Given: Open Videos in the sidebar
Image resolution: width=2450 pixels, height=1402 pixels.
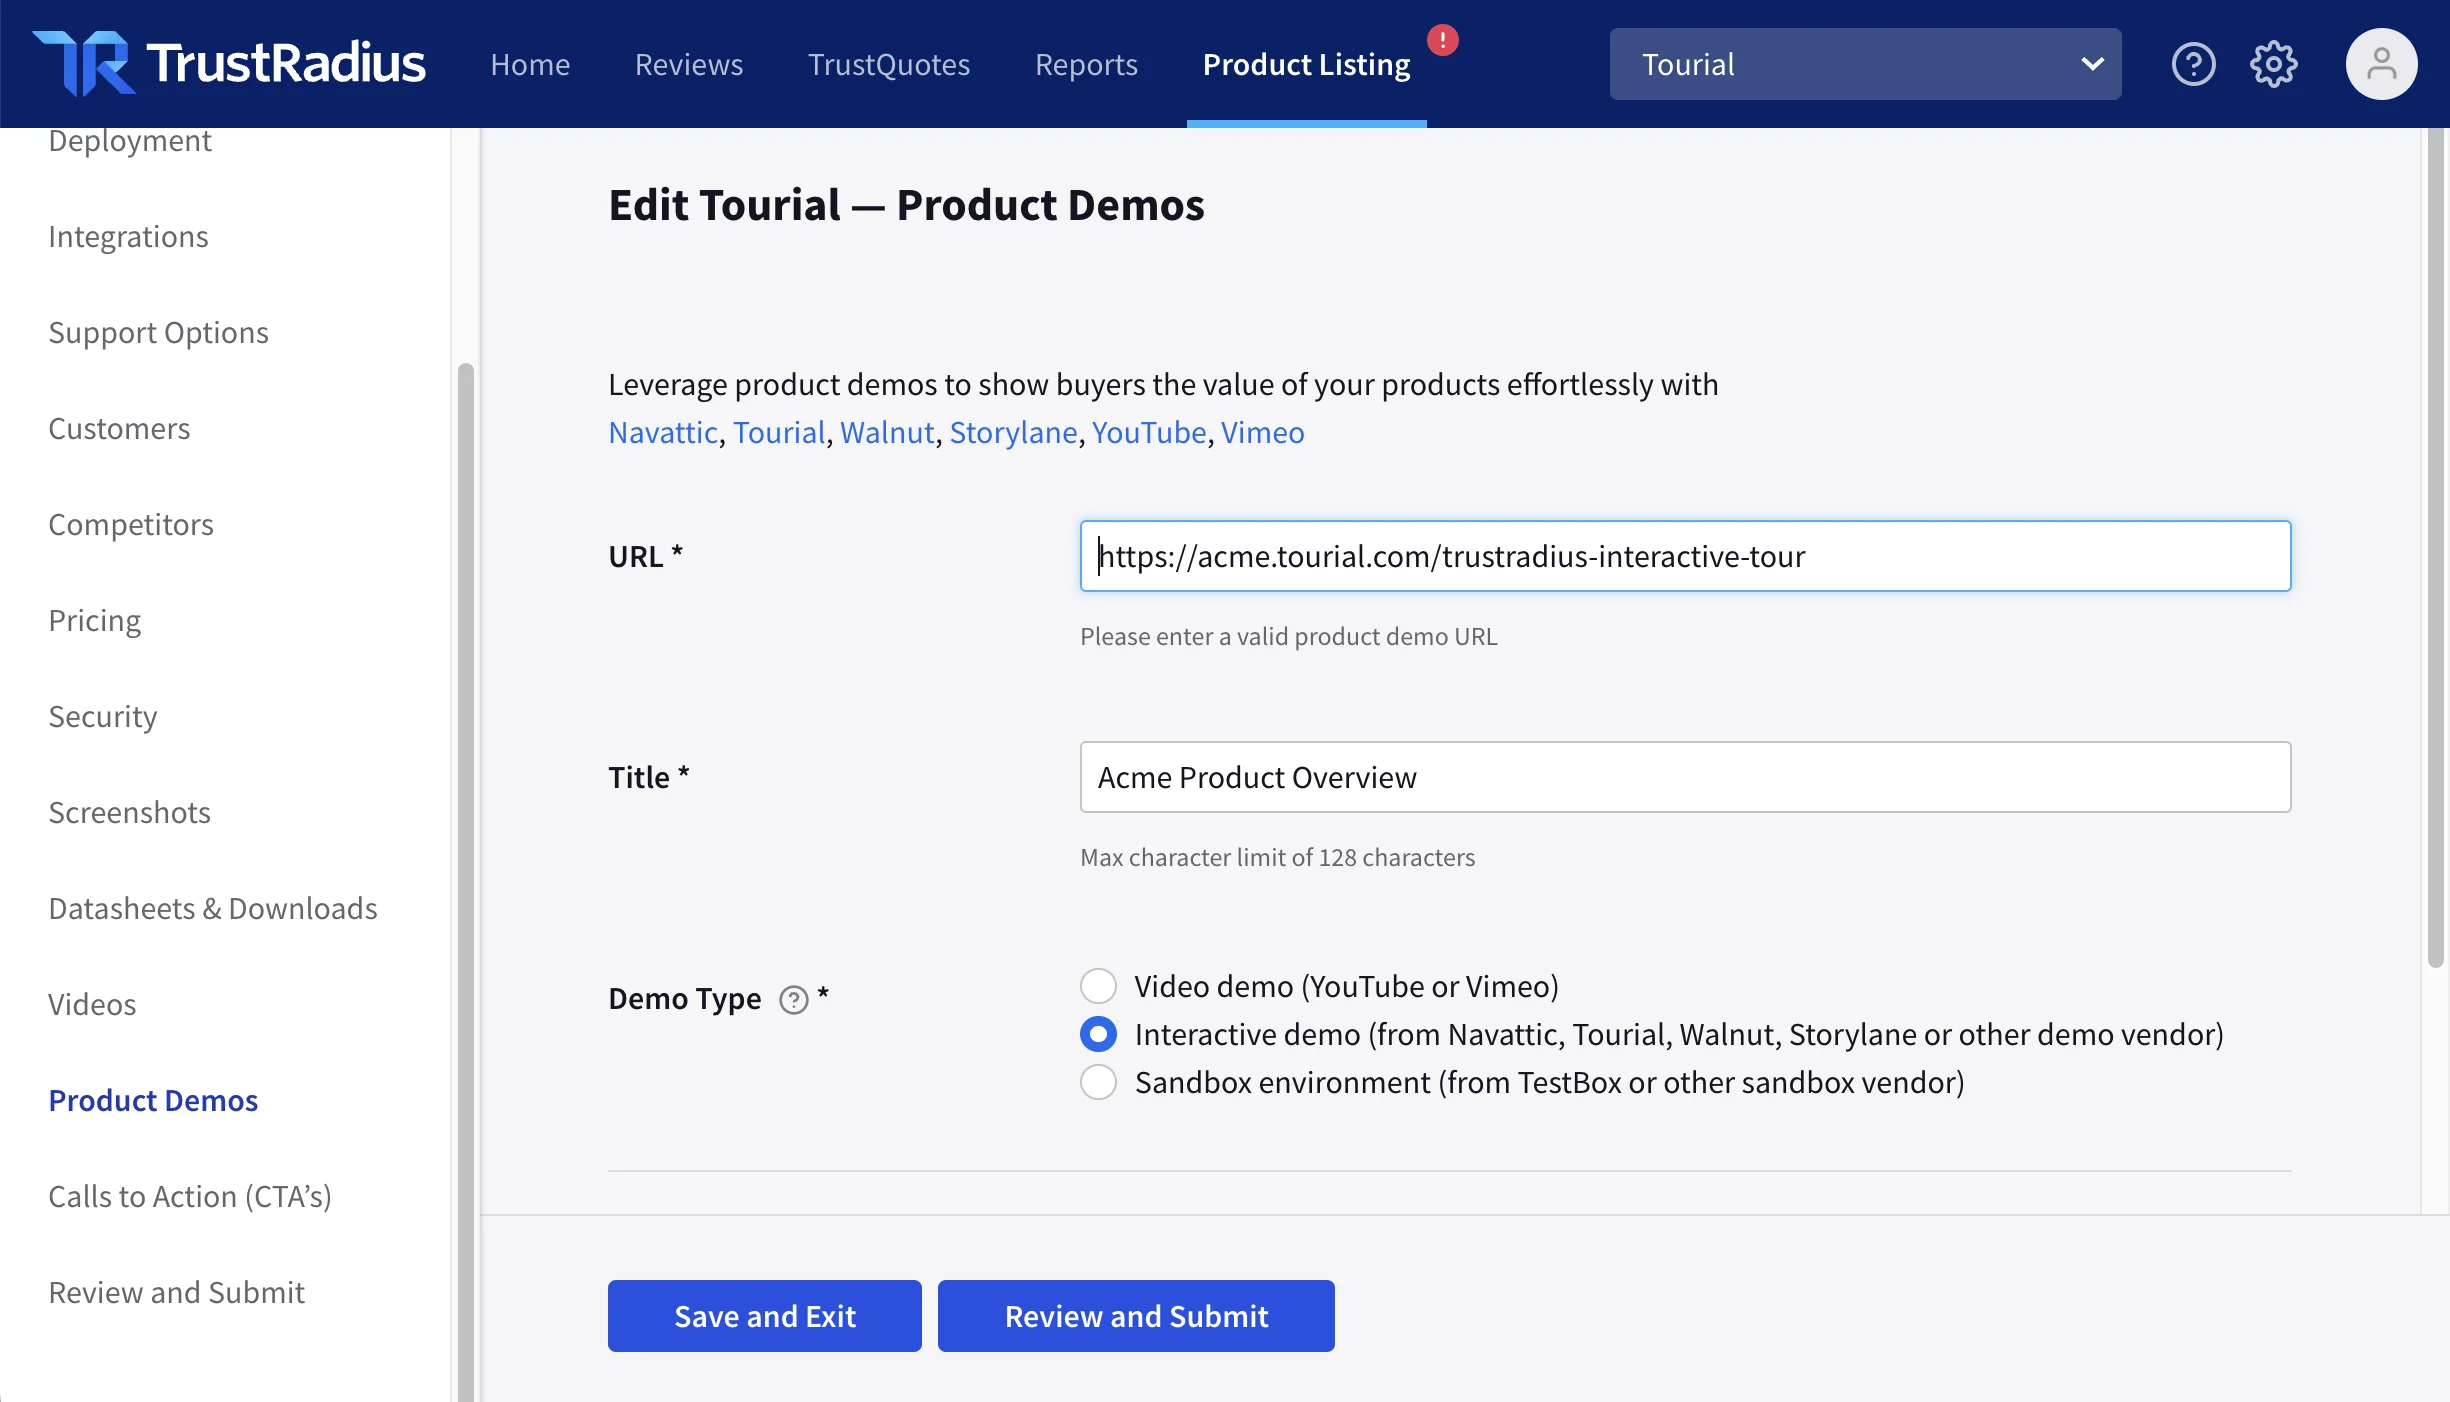Looking at the screenshot, I should click(92, 1004).
